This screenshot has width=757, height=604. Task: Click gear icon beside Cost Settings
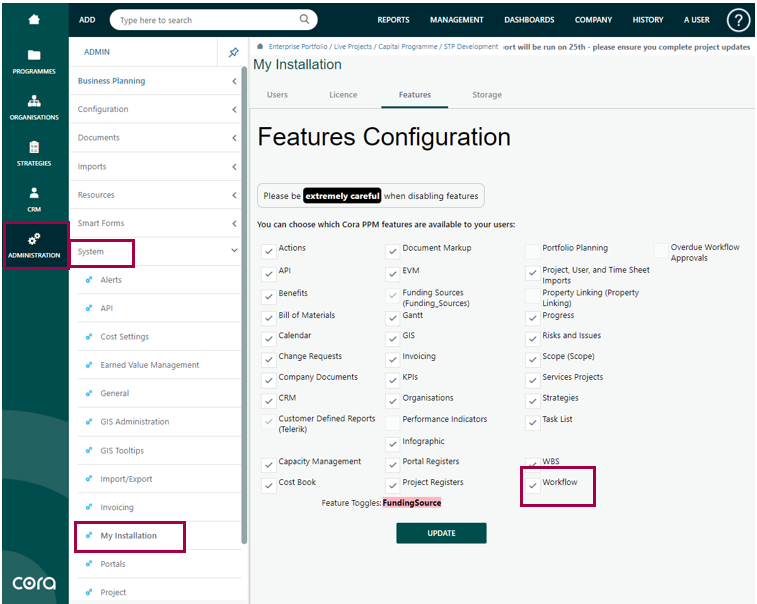click(x=89, y=337)
